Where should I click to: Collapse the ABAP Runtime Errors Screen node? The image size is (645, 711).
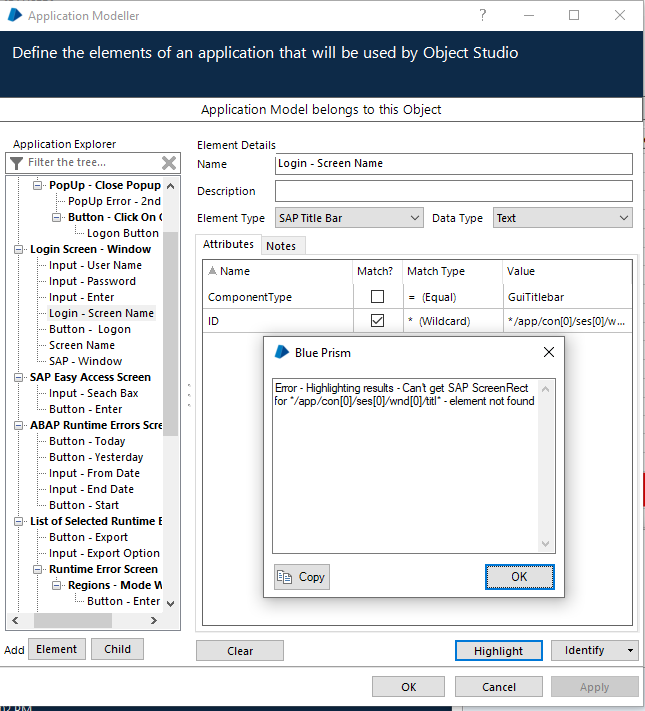19,425
